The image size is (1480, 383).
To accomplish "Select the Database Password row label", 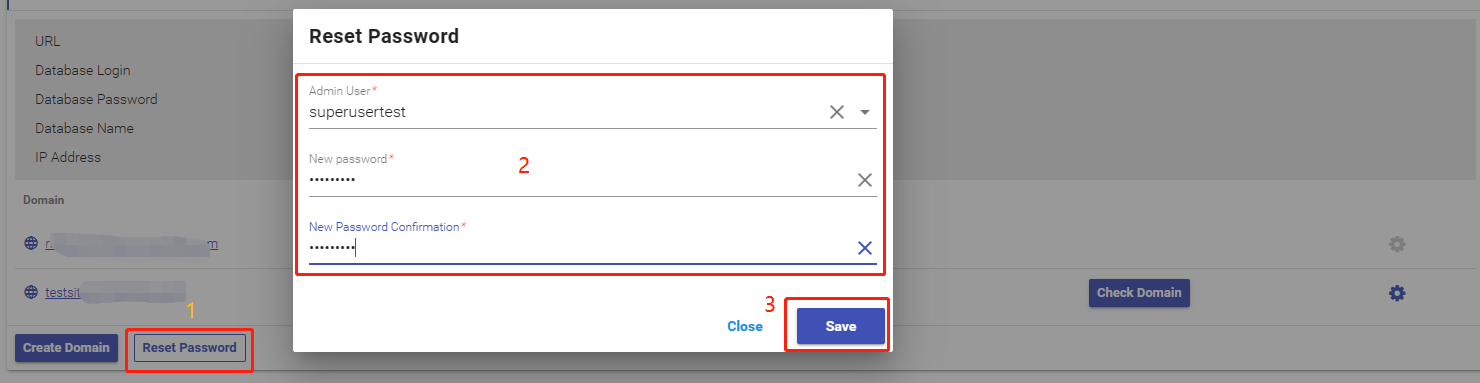I will (96, 100).
